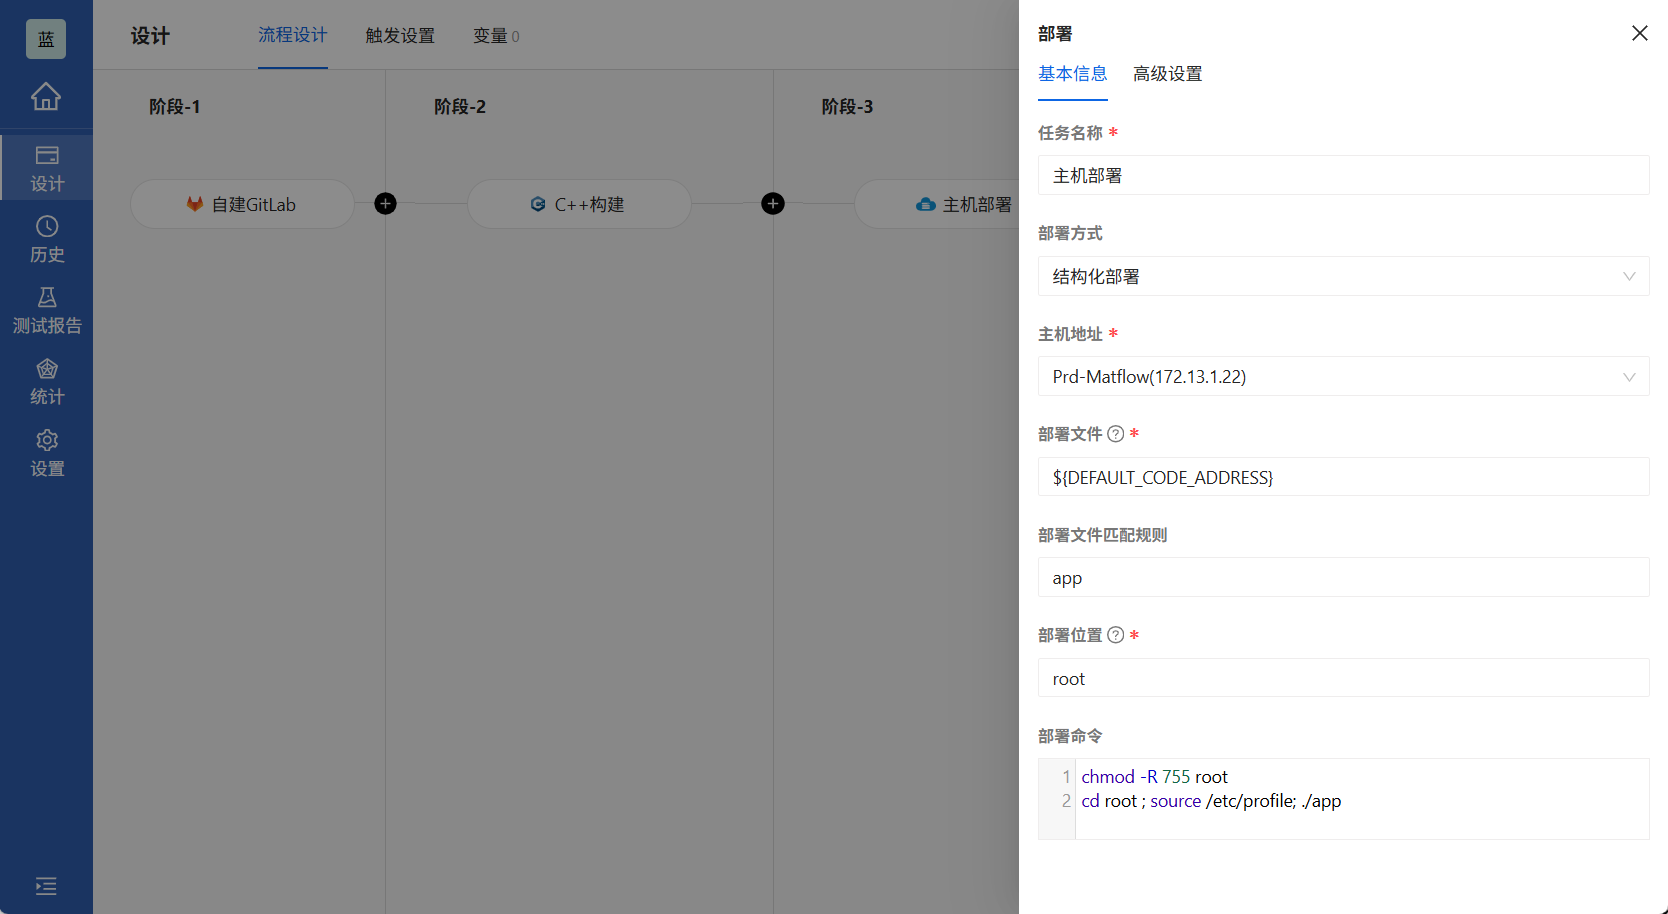1668x914 pixels.
Task: Open help tooltip beside 部署位置
Action: coord(1116,634)
